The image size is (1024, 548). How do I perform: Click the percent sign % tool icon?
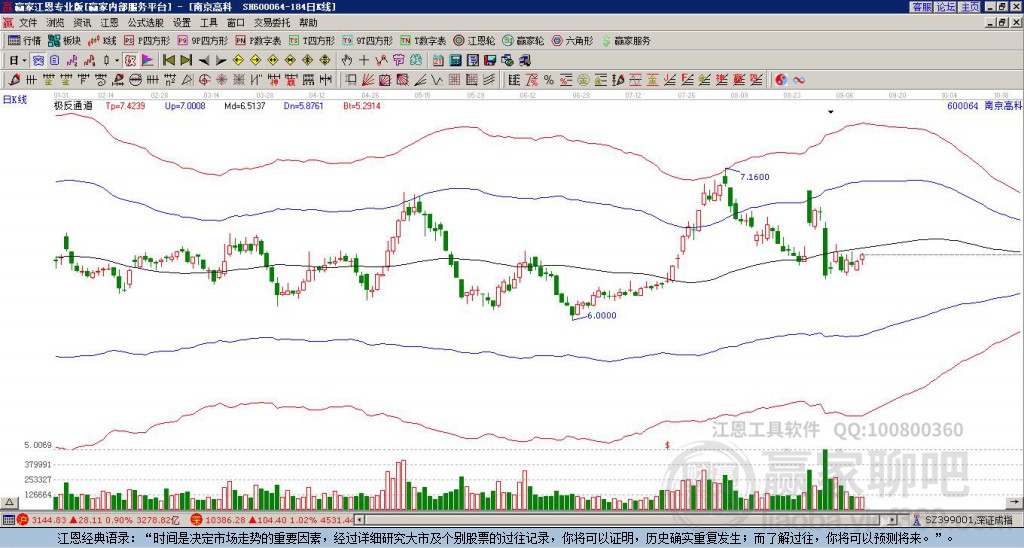coord(549,80)
